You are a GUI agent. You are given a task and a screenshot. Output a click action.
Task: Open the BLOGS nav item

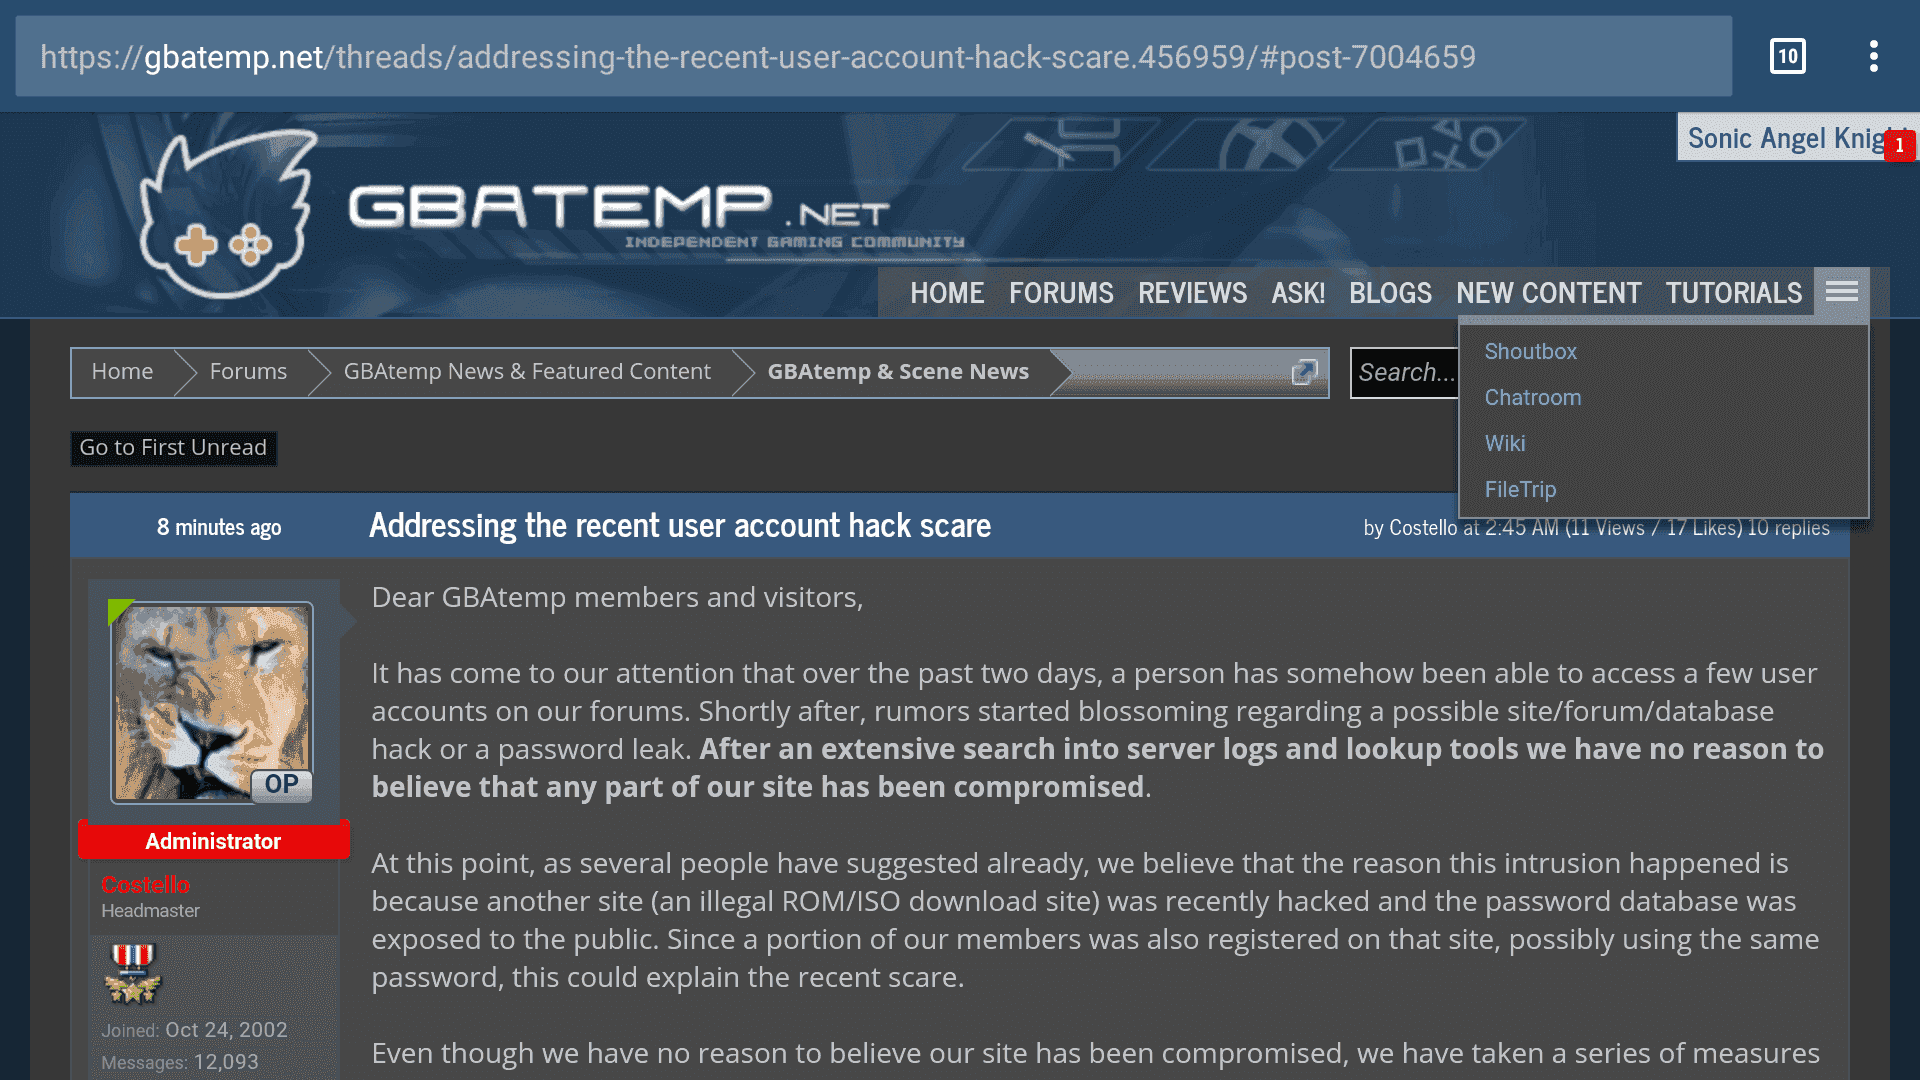pyautogui.click(x=1390, y=293)
